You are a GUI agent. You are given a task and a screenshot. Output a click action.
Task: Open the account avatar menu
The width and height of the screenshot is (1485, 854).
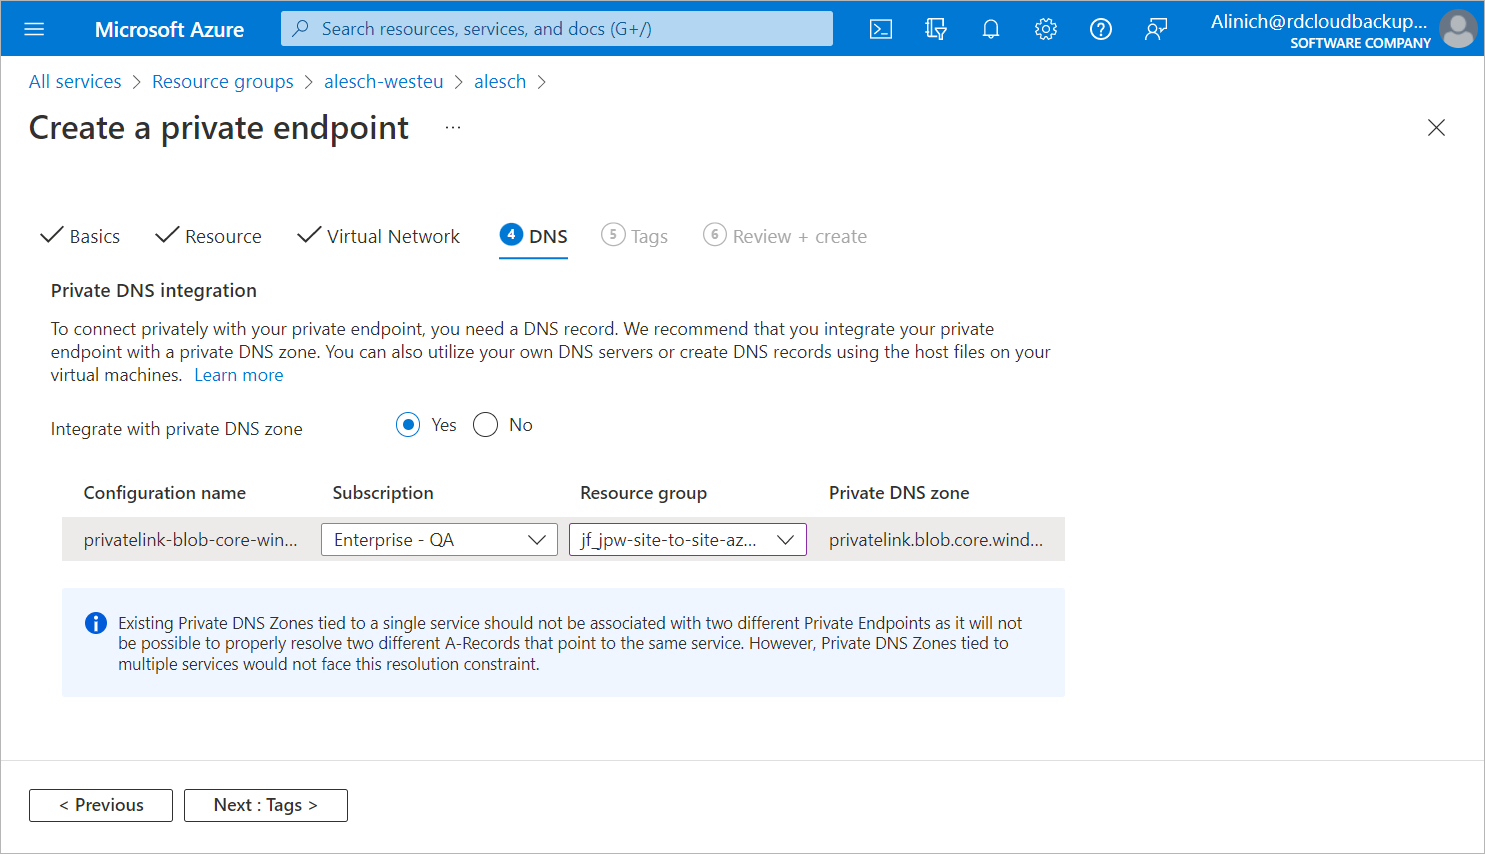pyautogui.click(x=1458, y=29)
